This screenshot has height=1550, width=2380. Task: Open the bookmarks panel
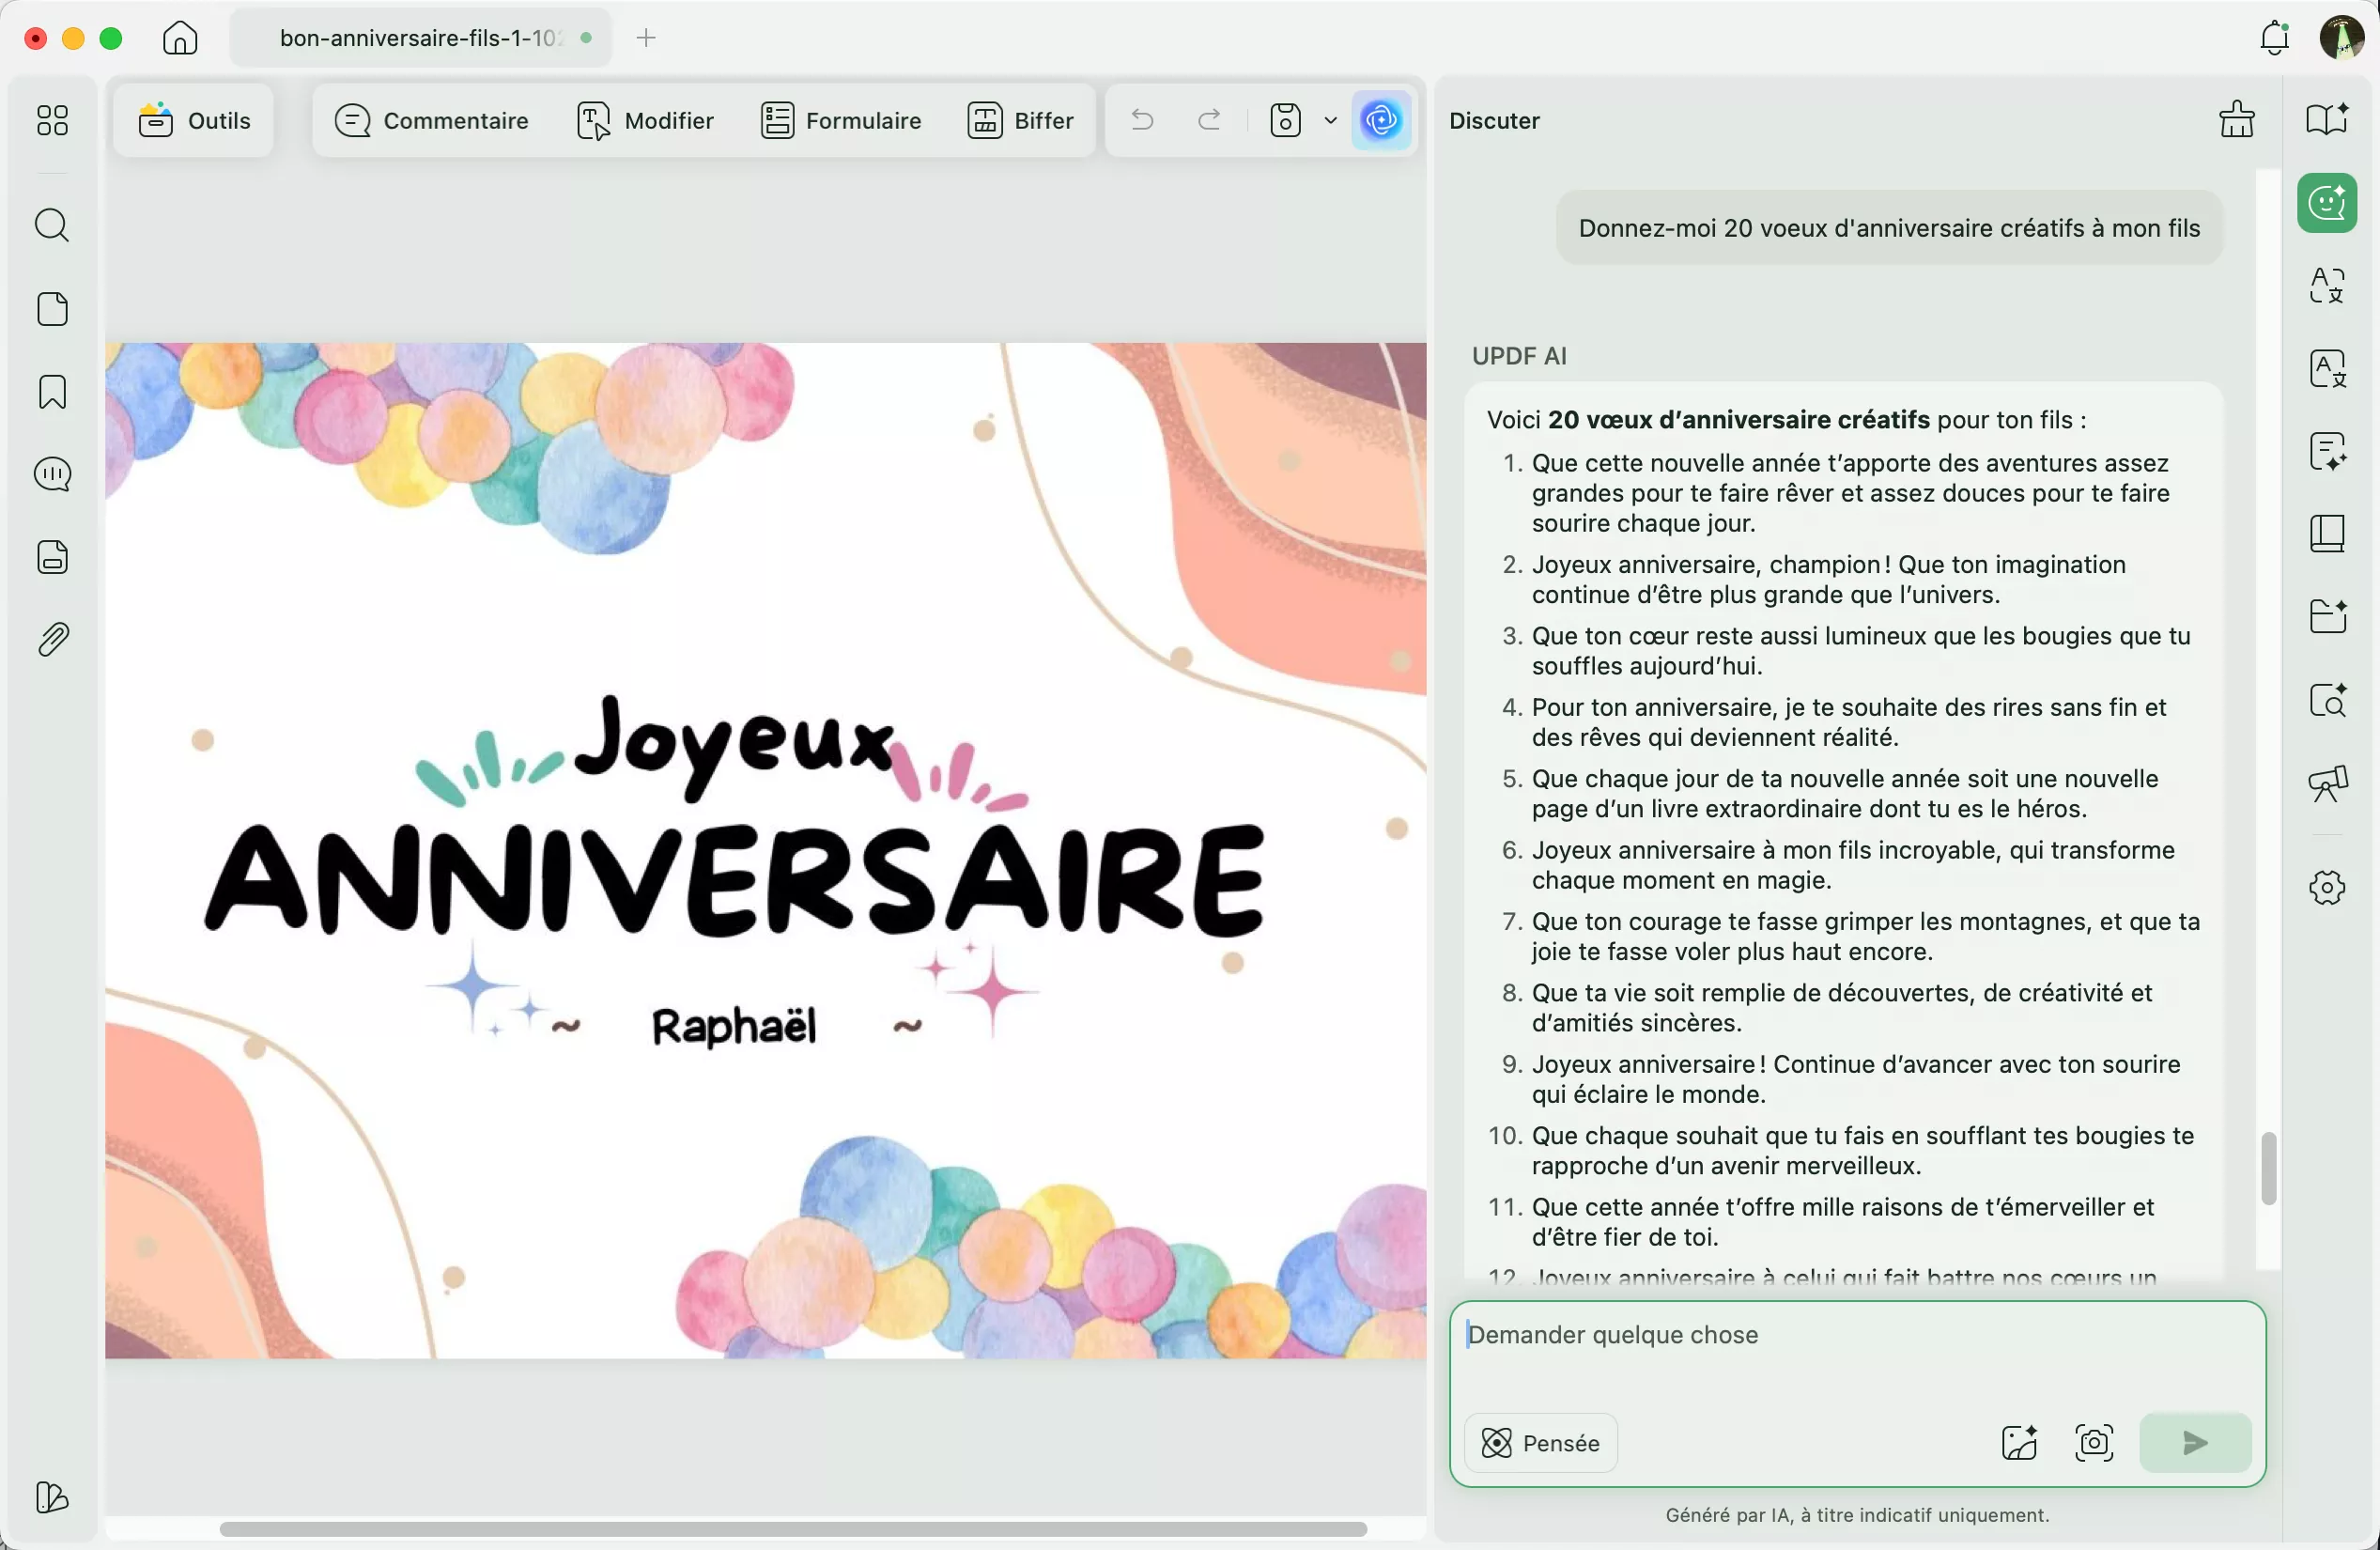(x=52, y=391)
